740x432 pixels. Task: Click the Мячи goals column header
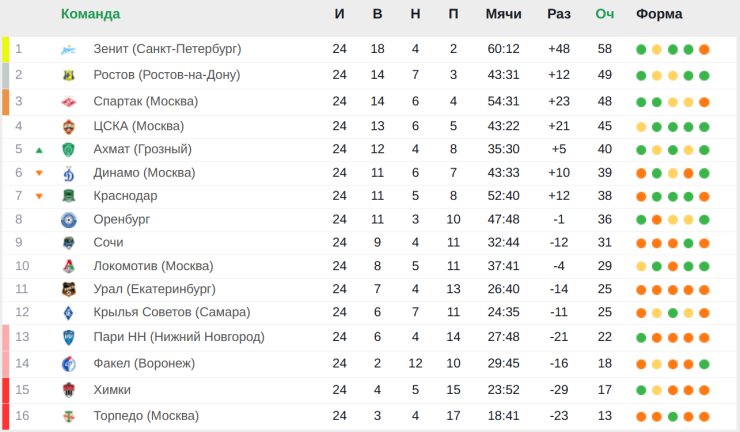coord(503,14)
